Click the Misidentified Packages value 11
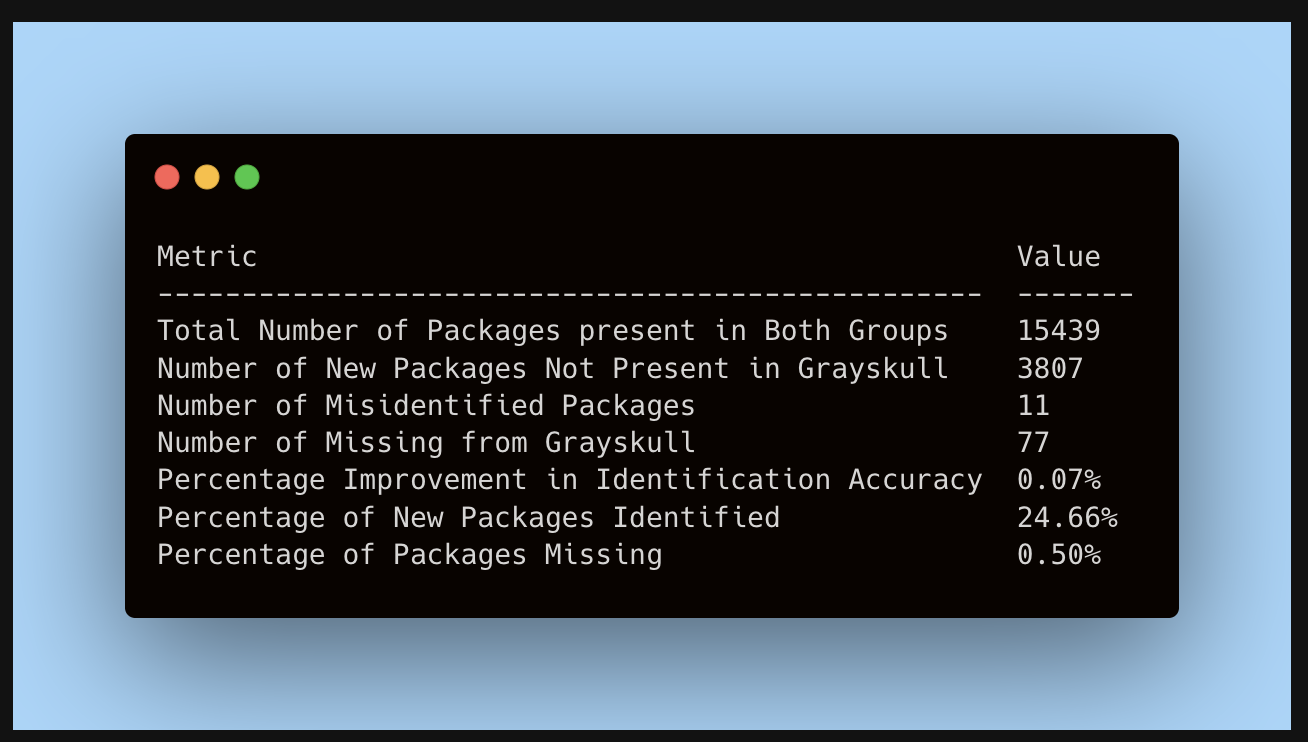The image size is (1308, 742). pos(1033,406)
